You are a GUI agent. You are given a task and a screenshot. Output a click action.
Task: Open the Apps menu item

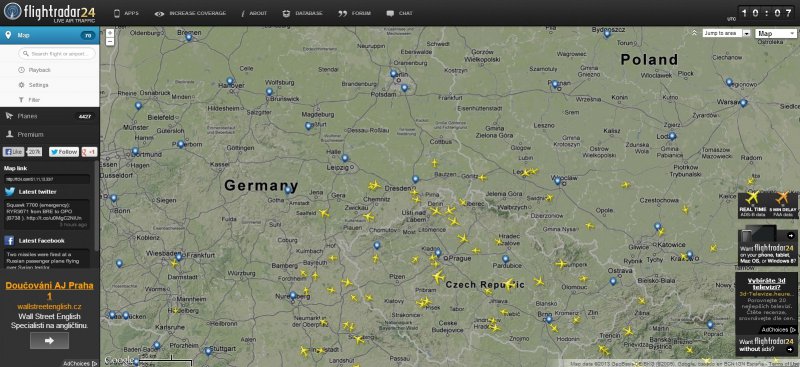point(126,13)
